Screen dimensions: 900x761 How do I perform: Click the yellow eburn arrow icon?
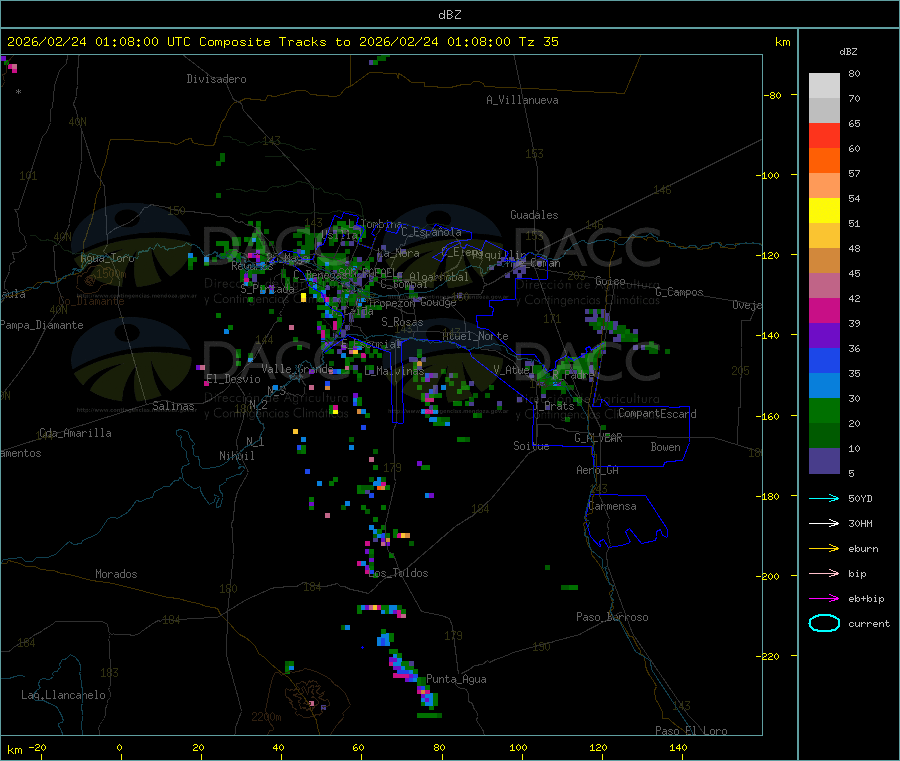tap(824, 549)
